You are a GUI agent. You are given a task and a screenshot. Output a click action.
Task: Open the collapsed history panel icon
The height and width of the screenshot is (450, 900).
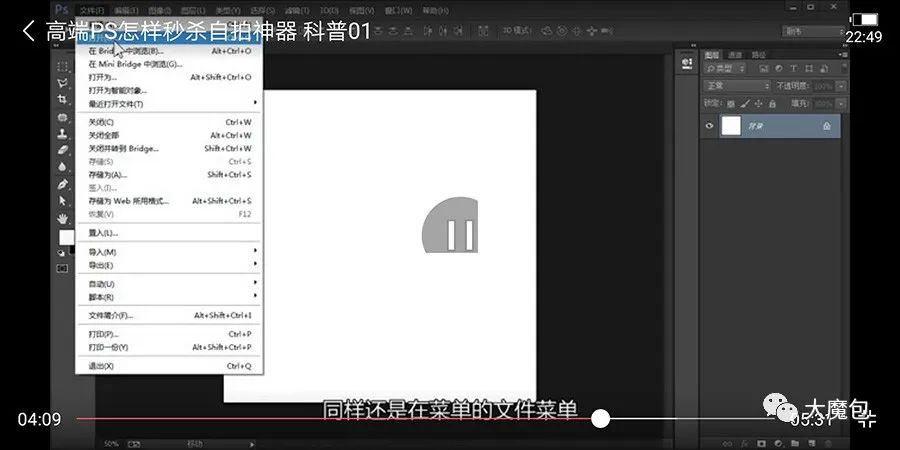click(686, 63)
